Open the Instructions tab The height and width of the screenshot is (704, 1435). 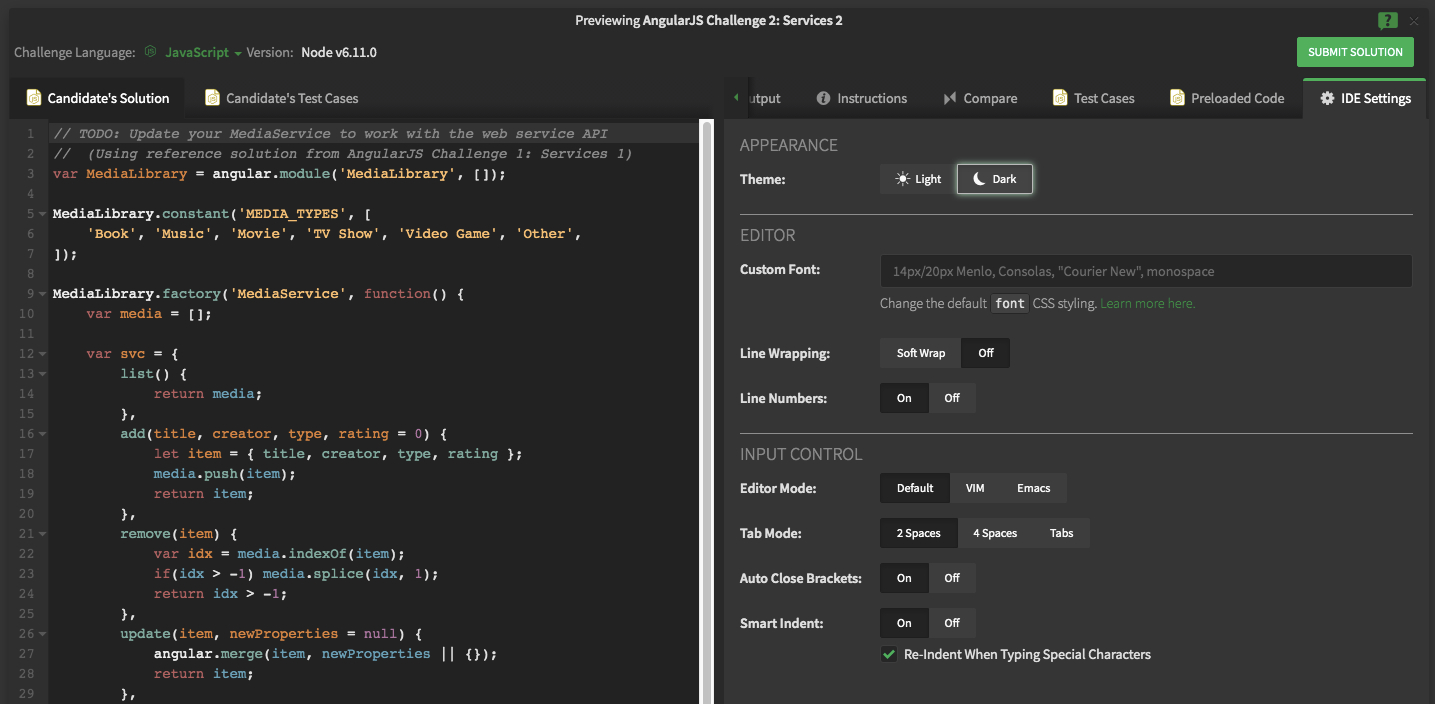(x=871, y=98)
